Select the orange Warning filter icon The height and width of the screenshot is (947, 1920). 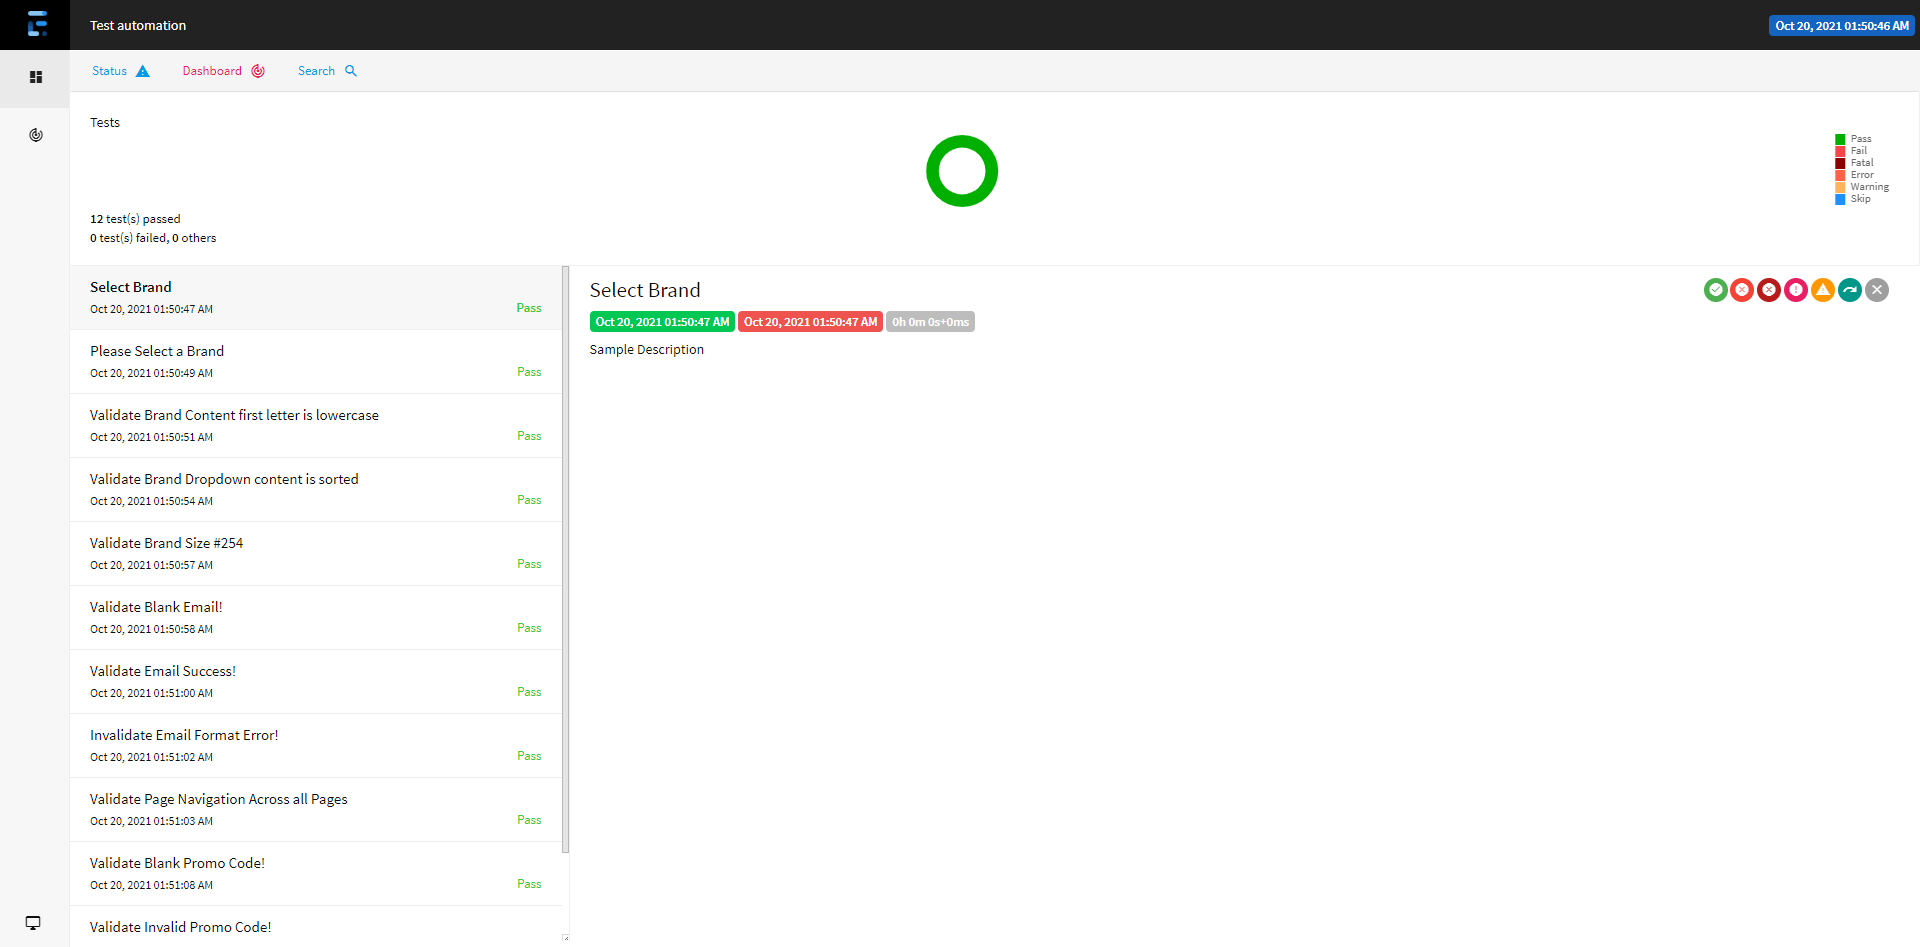click(1824, 290)
